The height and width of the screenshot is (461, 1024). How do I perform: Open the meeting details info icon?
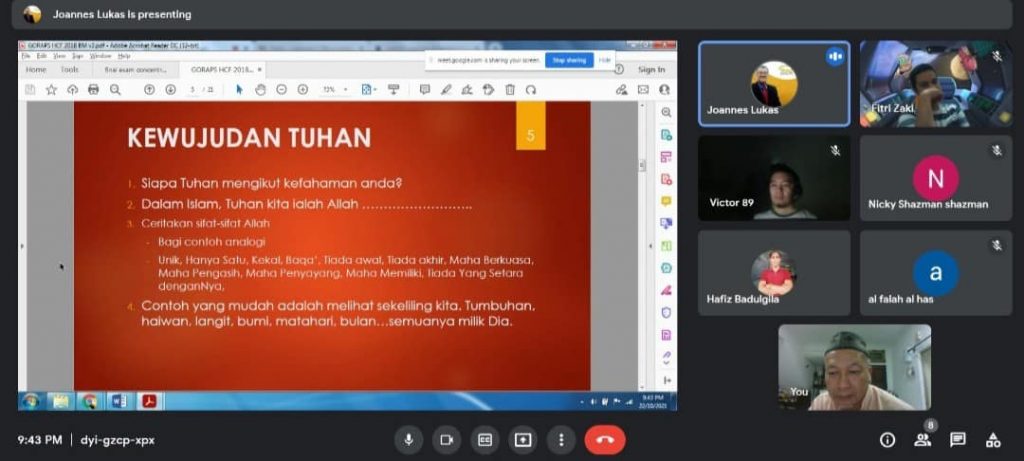click(887, 440)
